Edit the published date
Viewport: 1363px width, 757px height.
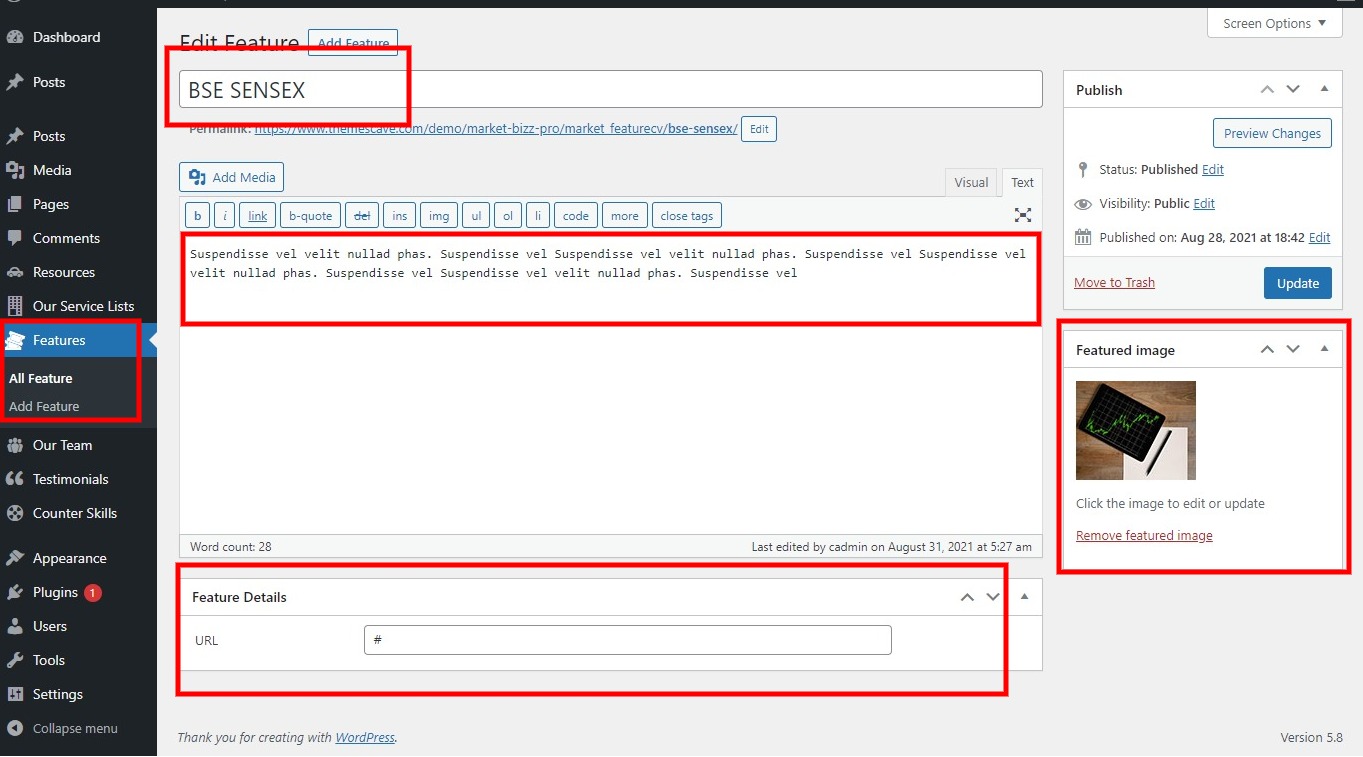coord(1320,238)
